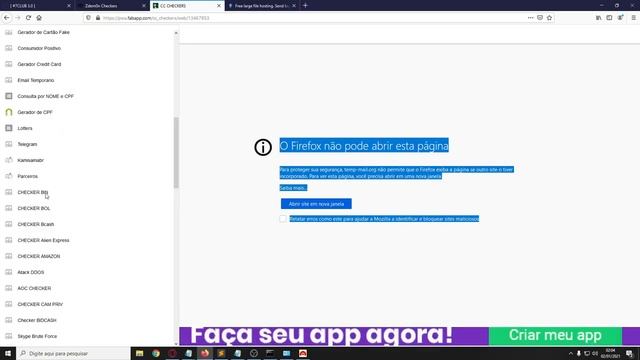Open the Gerador de Cartão Fake item

(x=43, y=32)
